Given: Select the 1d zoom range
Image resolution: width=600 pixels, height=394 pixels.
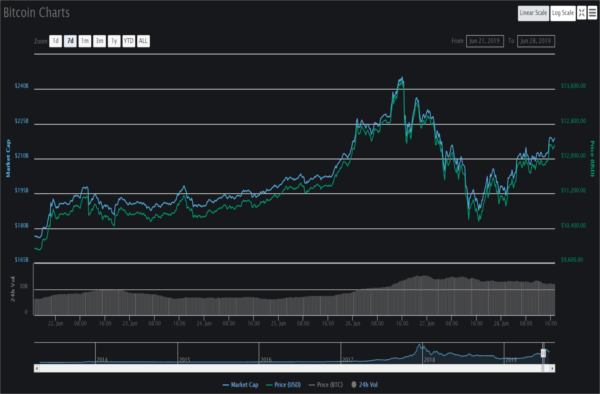Looking at the screenshot, I should coord(55,41).
